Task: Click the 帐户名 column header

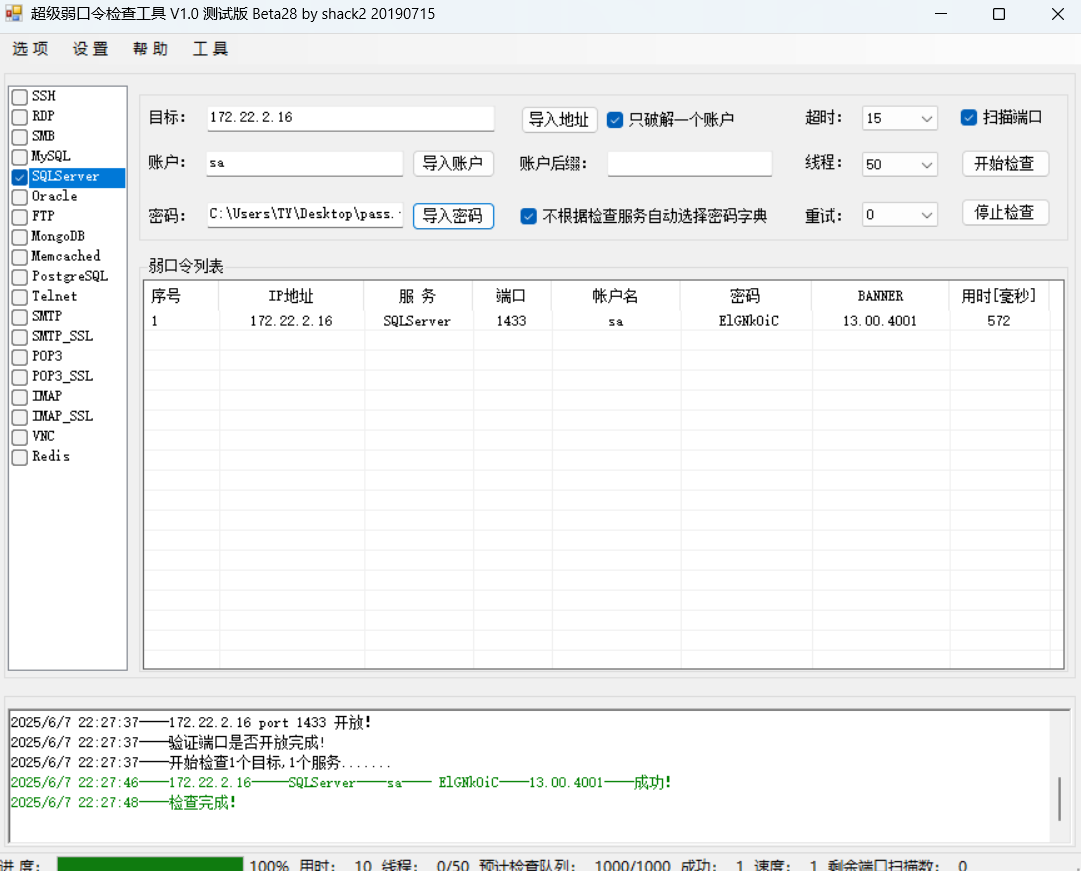Action: pyautogui.click(x=616, y=297)
